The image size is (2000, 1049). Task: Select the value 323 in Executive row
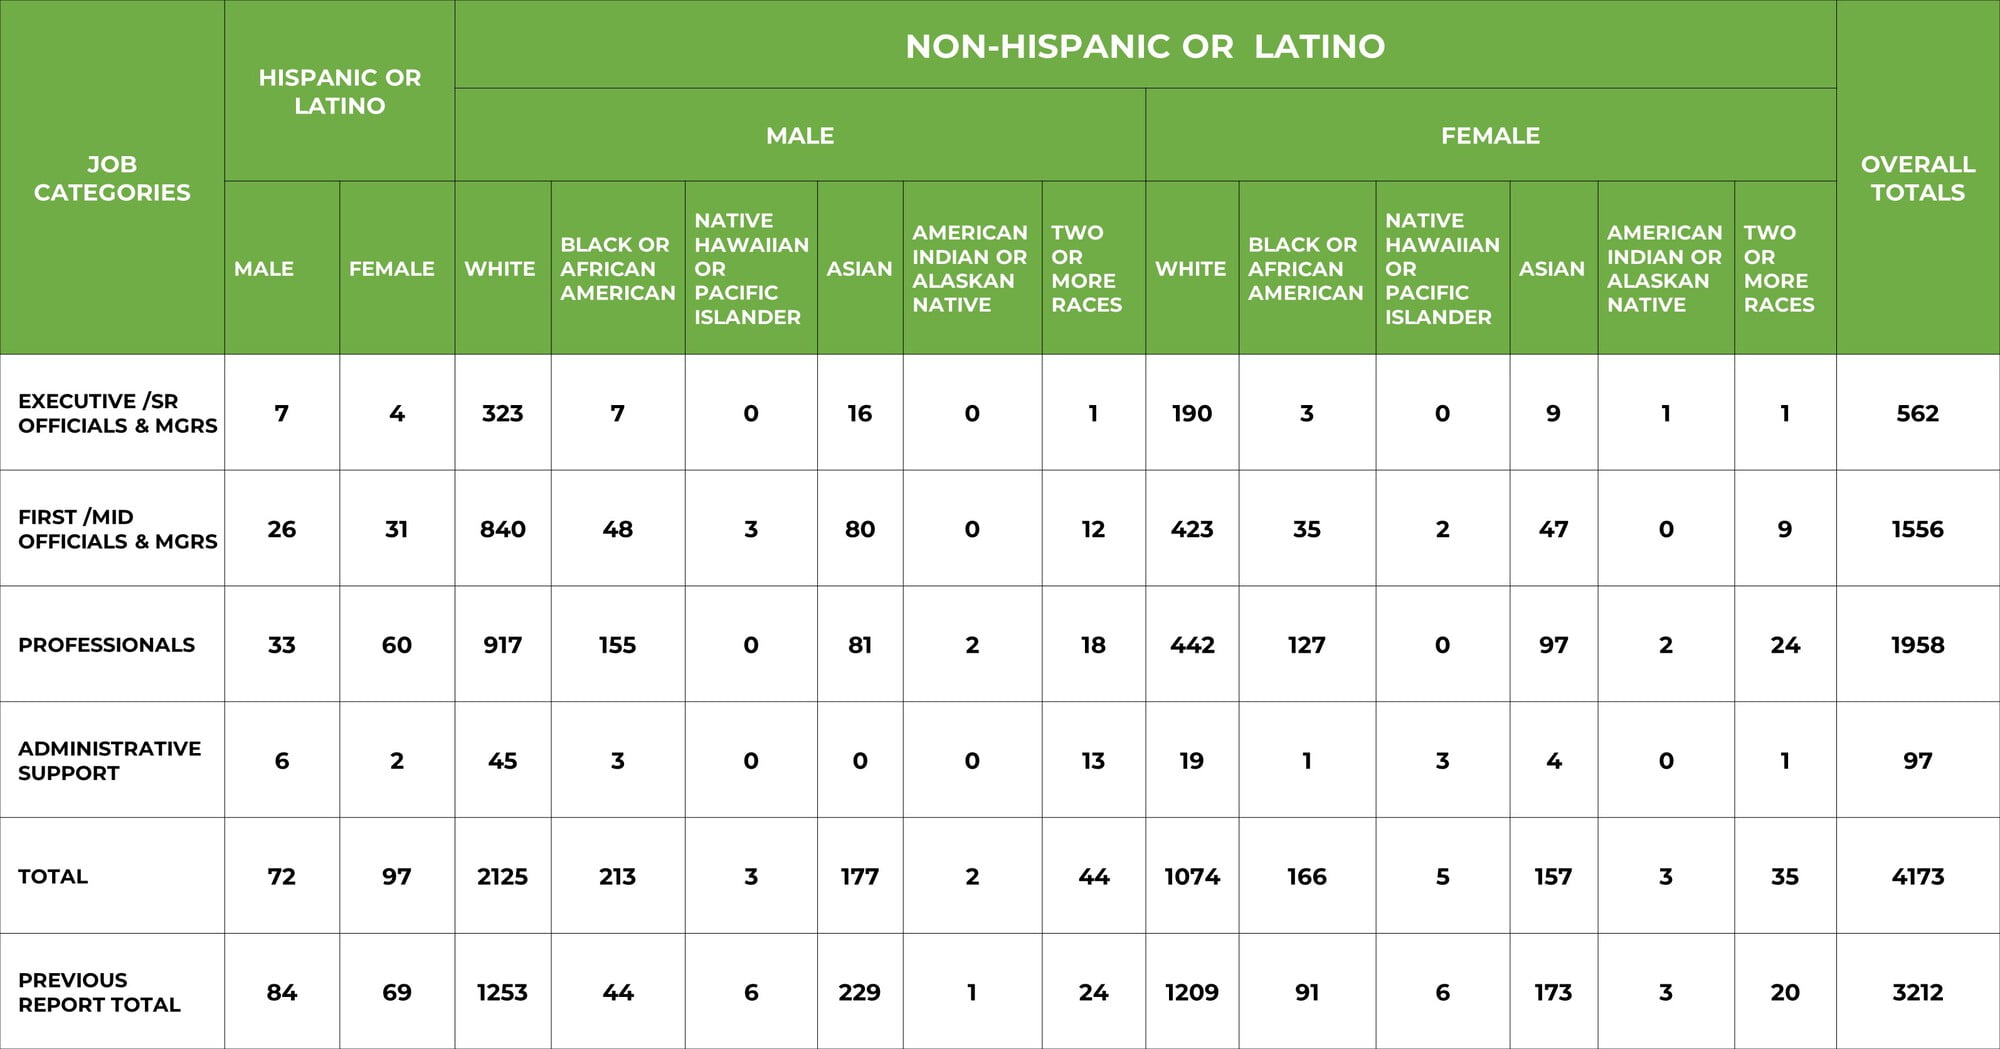coord(502,413)
